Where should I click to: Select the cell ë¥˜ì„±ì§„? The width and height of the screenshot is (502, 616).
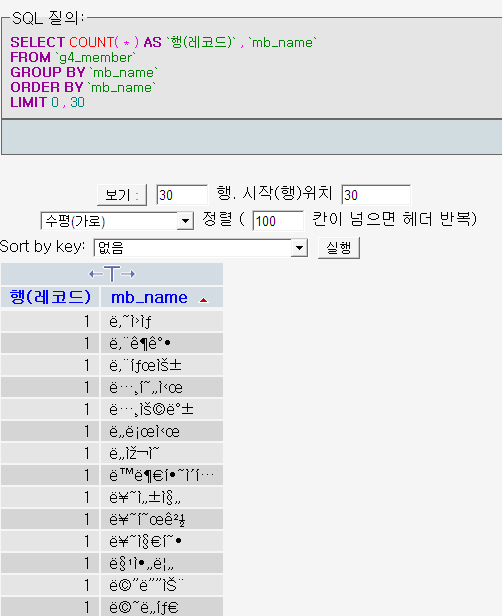162,497
